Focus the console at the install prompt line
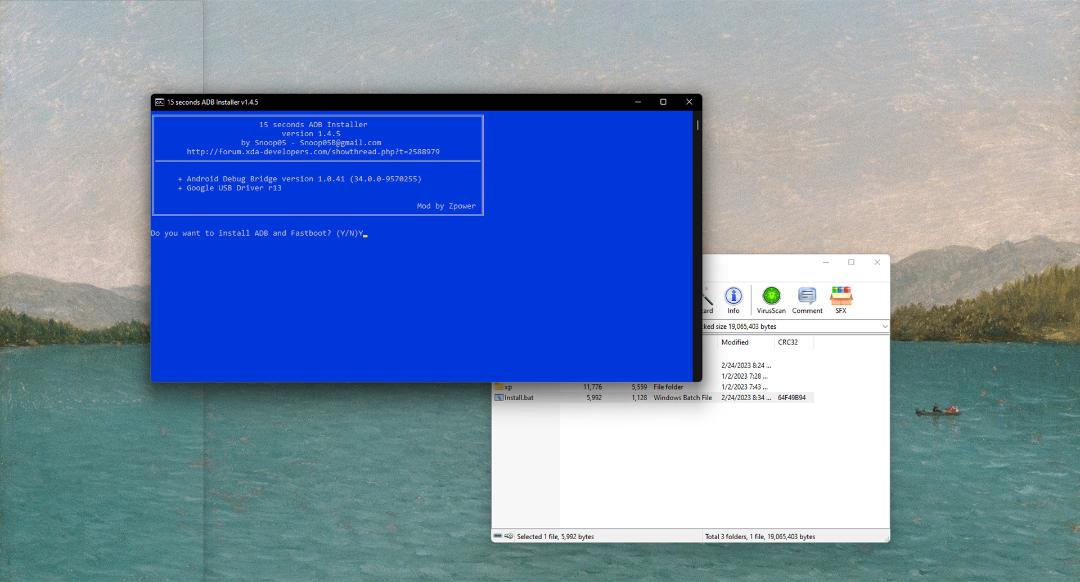The width and height of the screenshot is (1080, 582). tap(259, 233)
